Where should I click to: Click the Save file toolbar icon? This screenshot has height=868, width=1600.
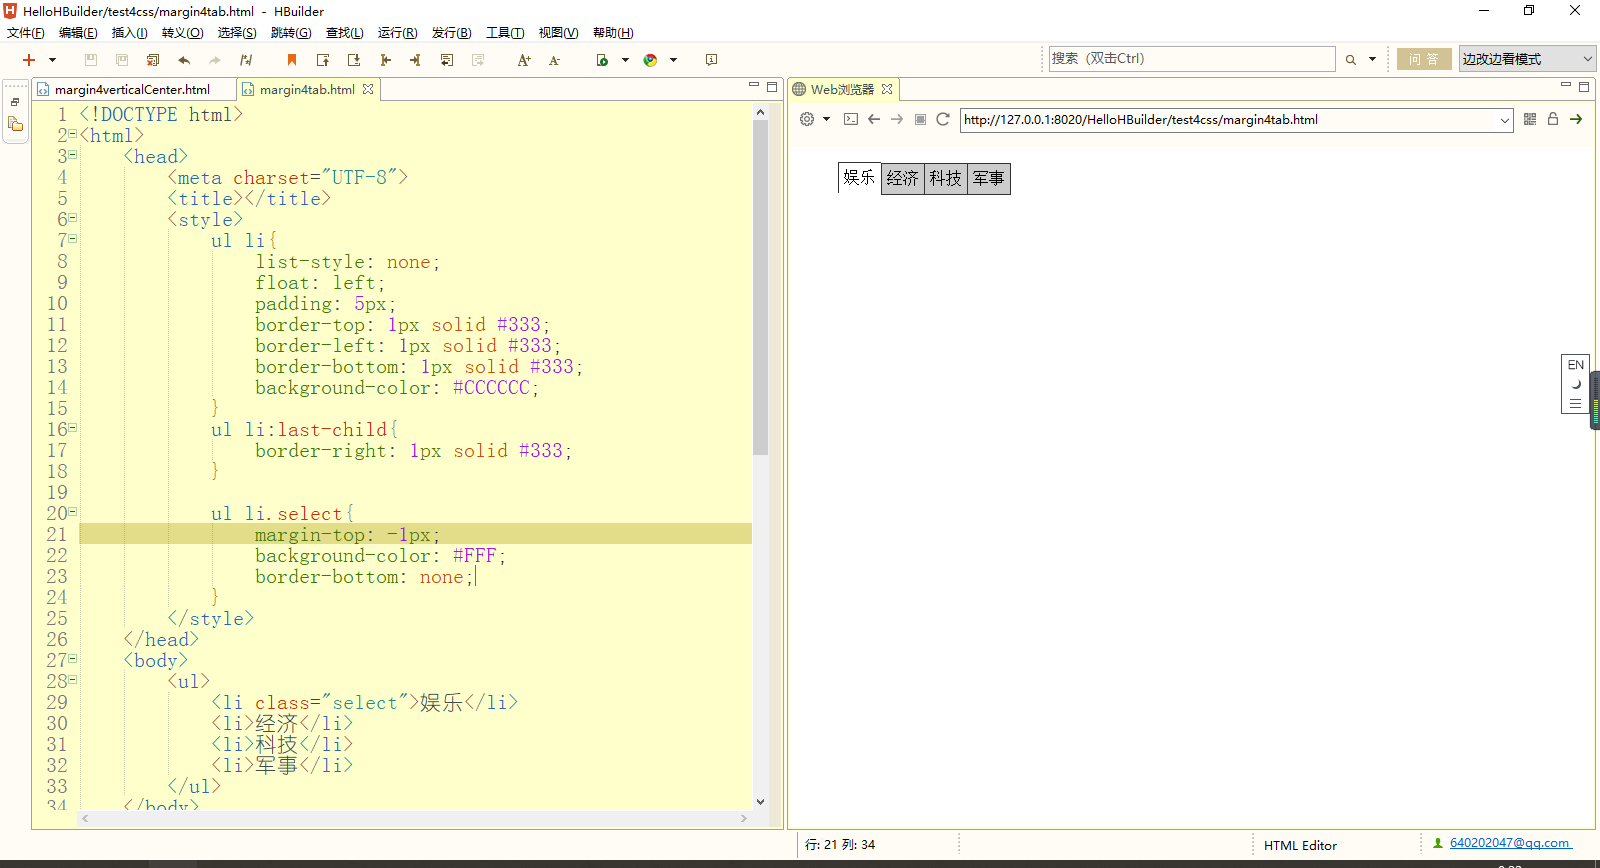91,60
